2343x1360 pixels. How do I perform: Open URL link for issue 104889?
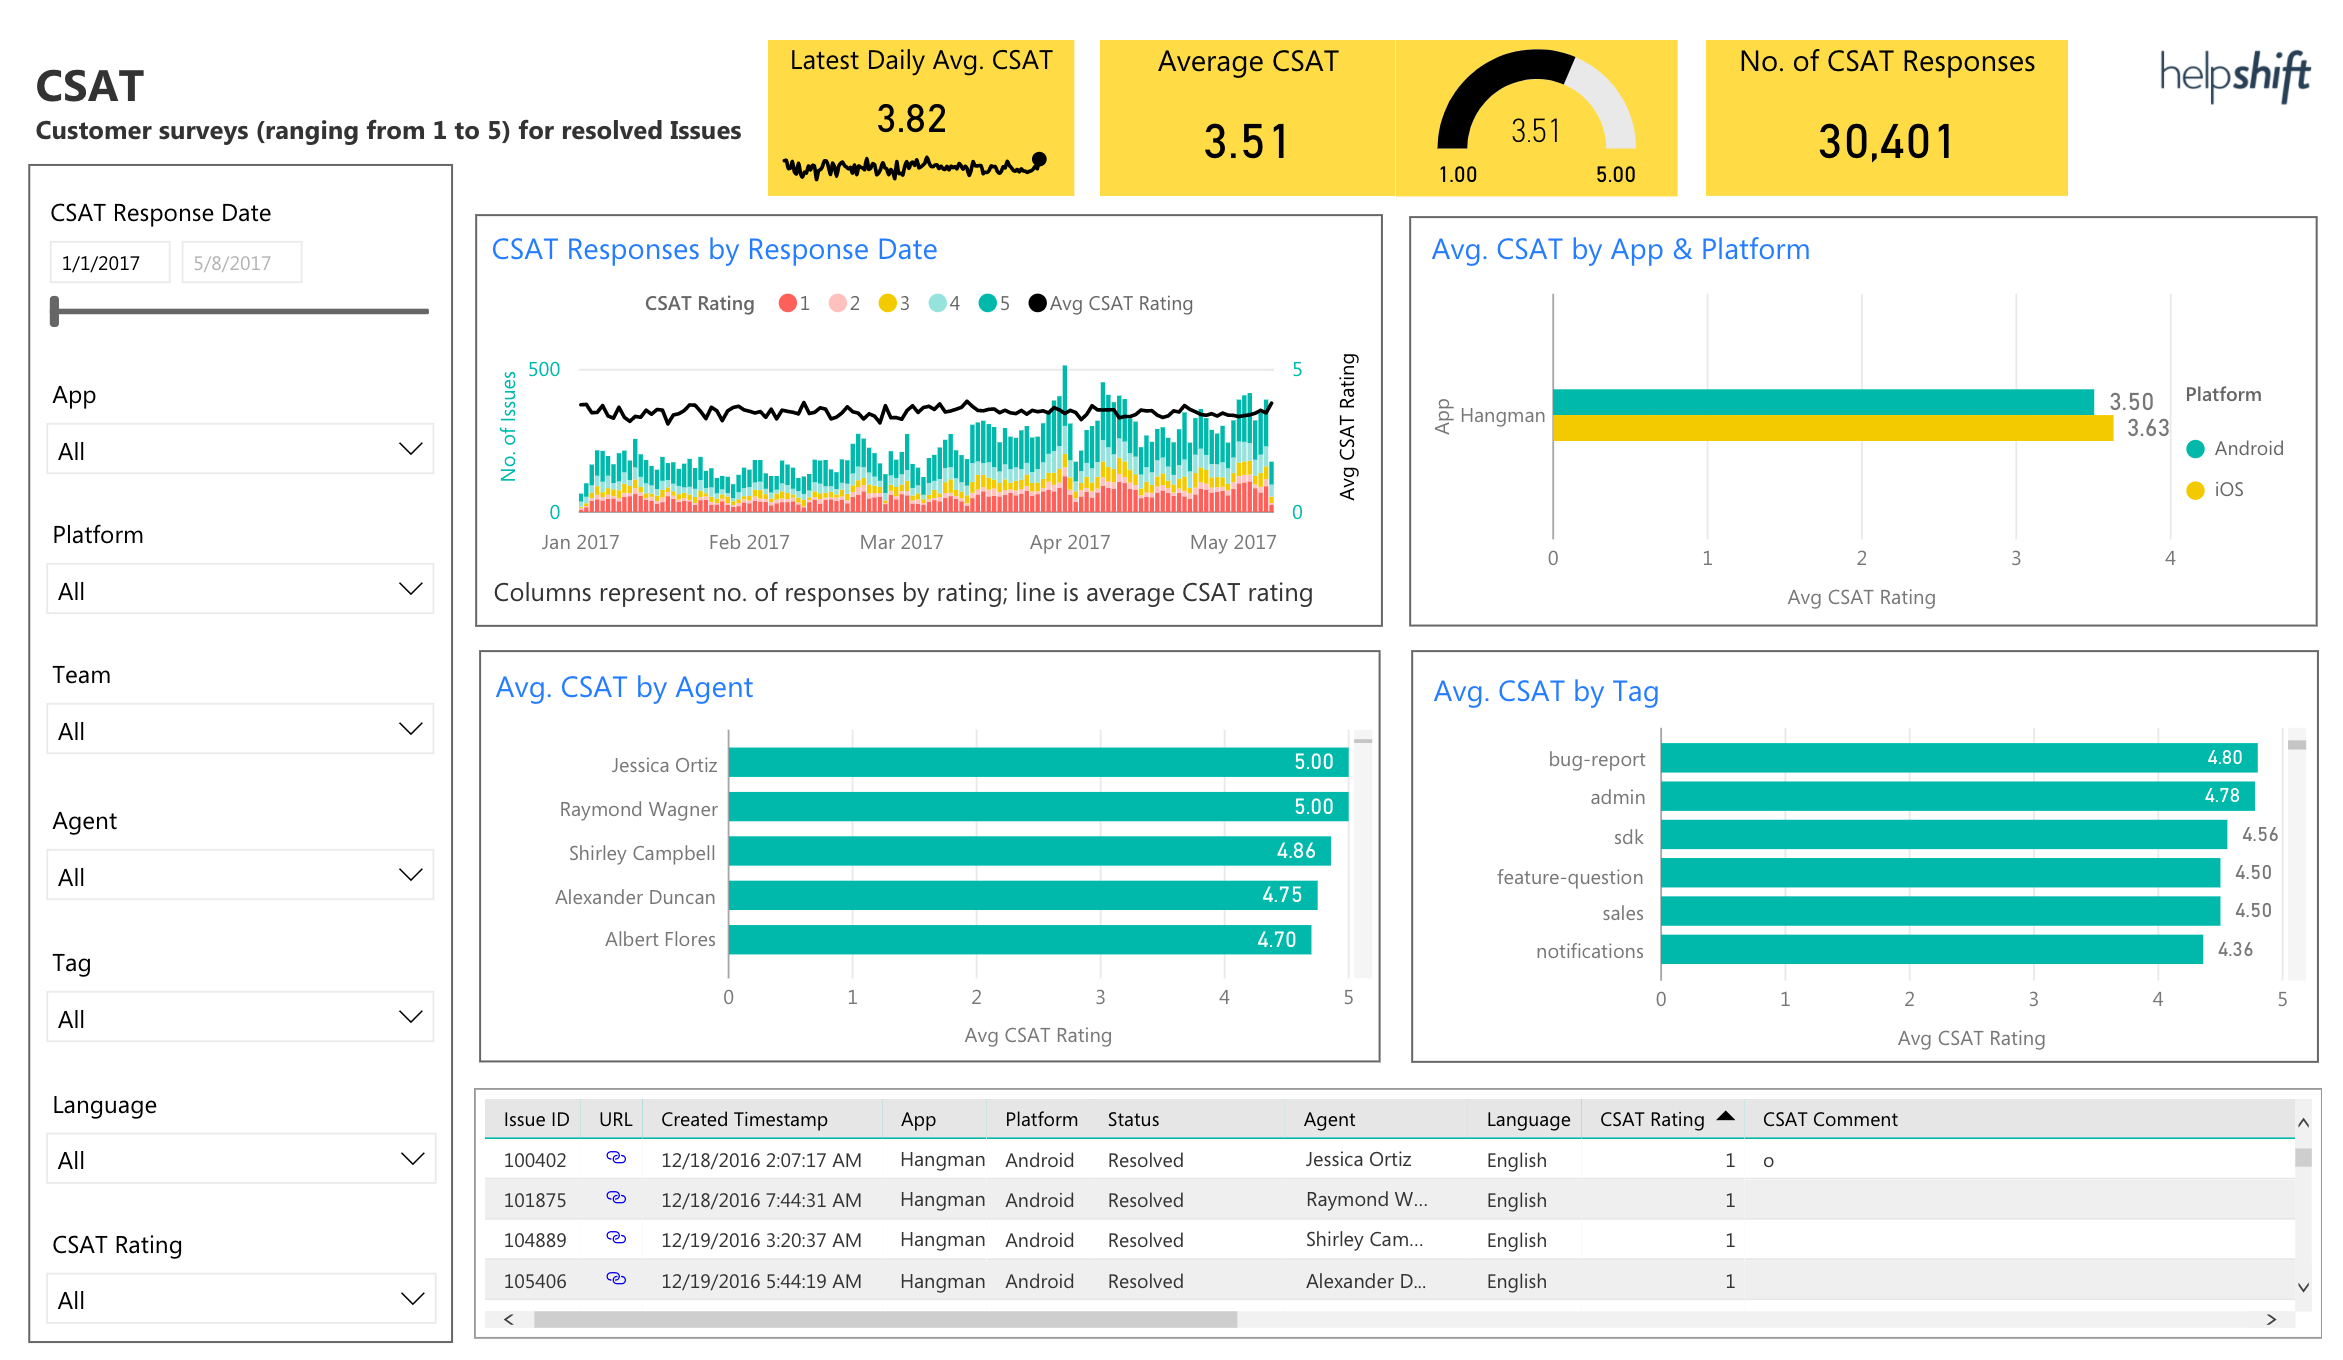pyautogui.click(x=615, y=1239)
